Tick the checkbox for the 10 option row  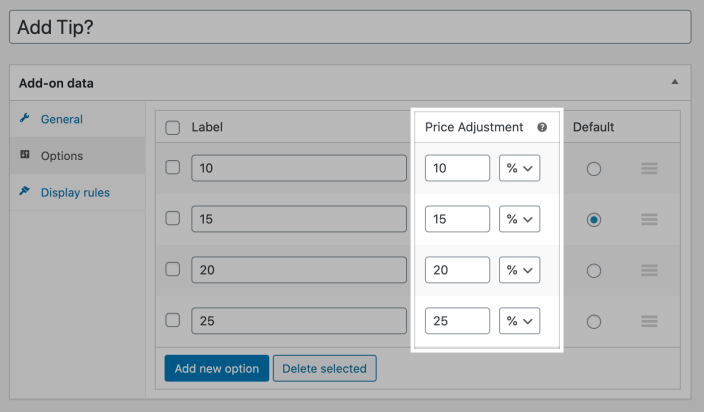point(172,169)
